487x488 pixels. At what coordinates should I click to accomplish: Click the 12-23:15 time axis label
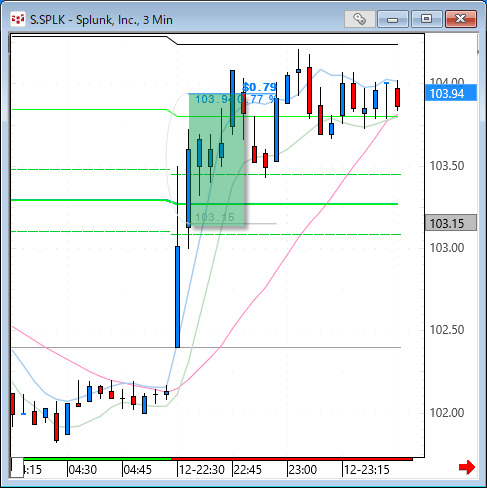point(366,470)
